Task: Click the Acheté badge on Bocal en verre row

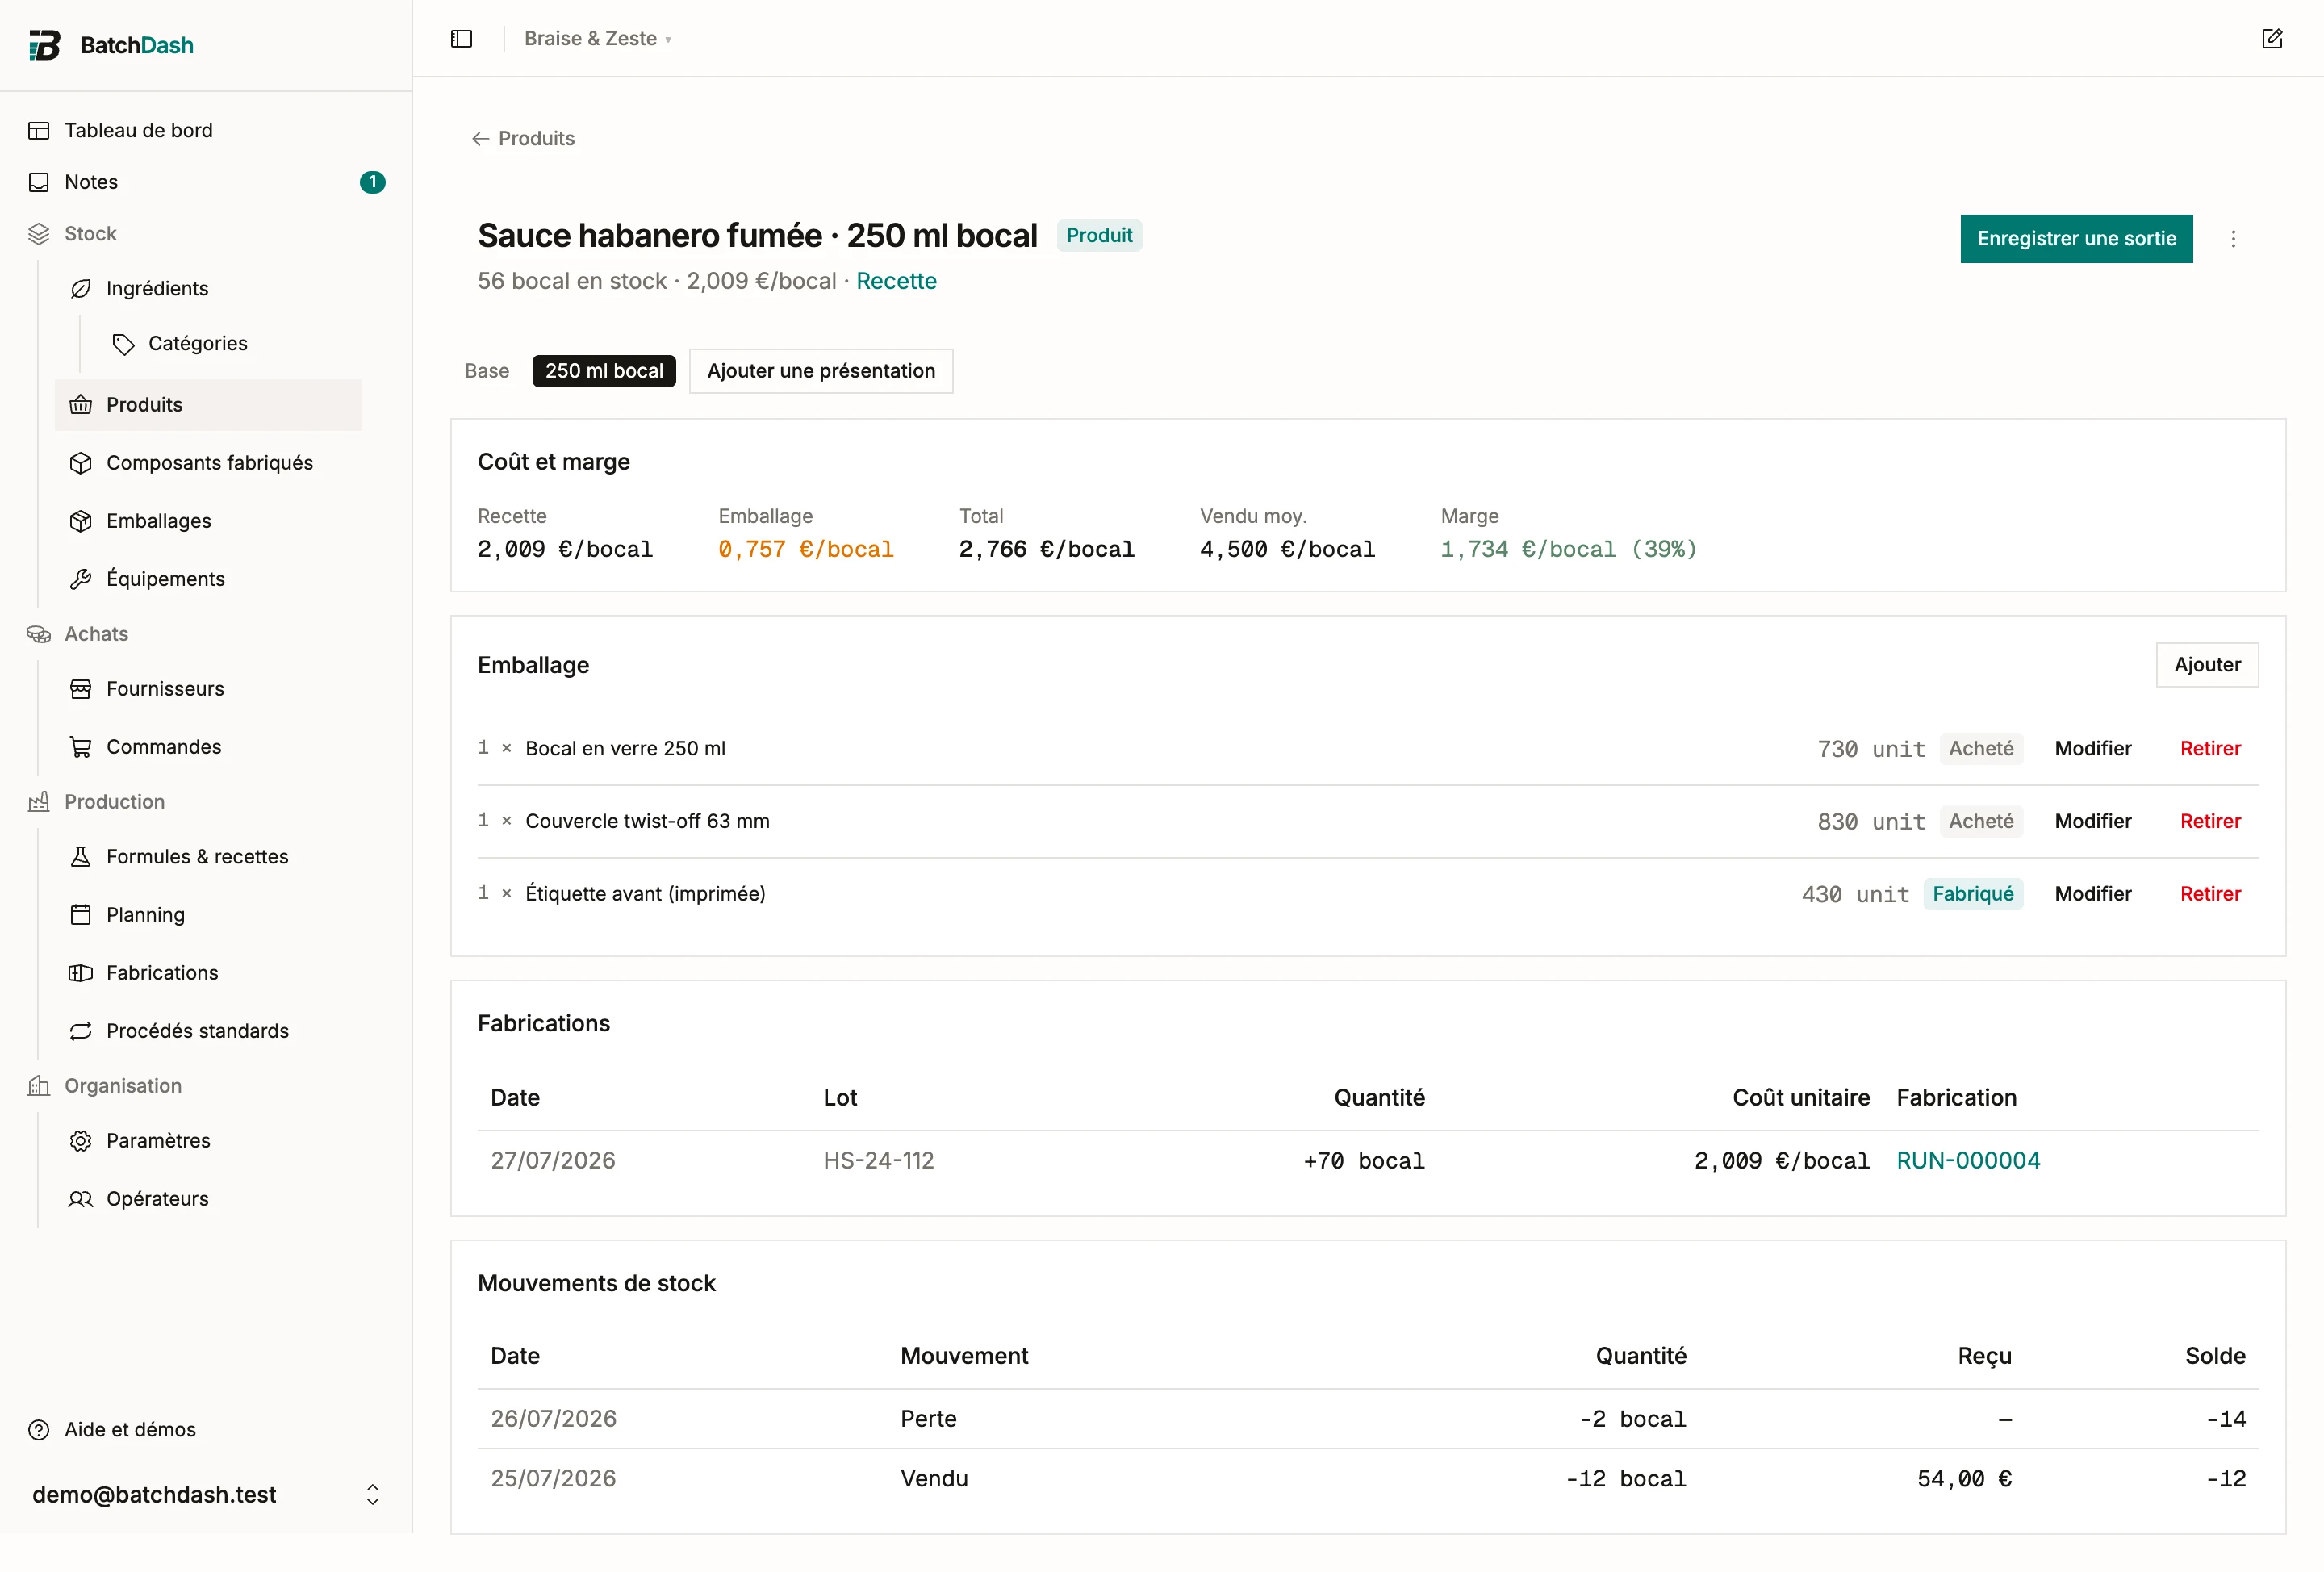Action: (x=1980, y=749)
